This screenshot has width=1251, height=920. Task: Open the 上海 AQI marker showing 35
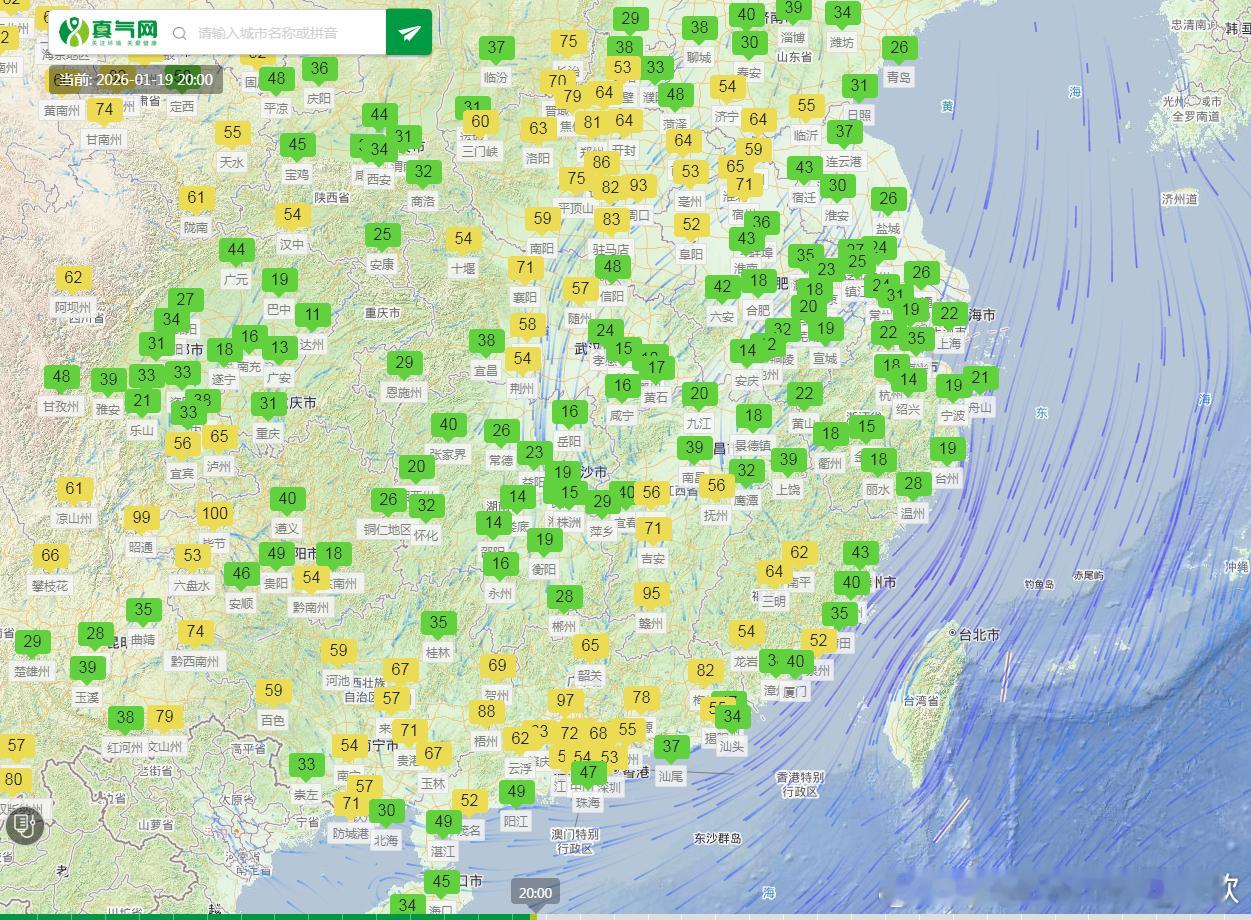point(917,340)
